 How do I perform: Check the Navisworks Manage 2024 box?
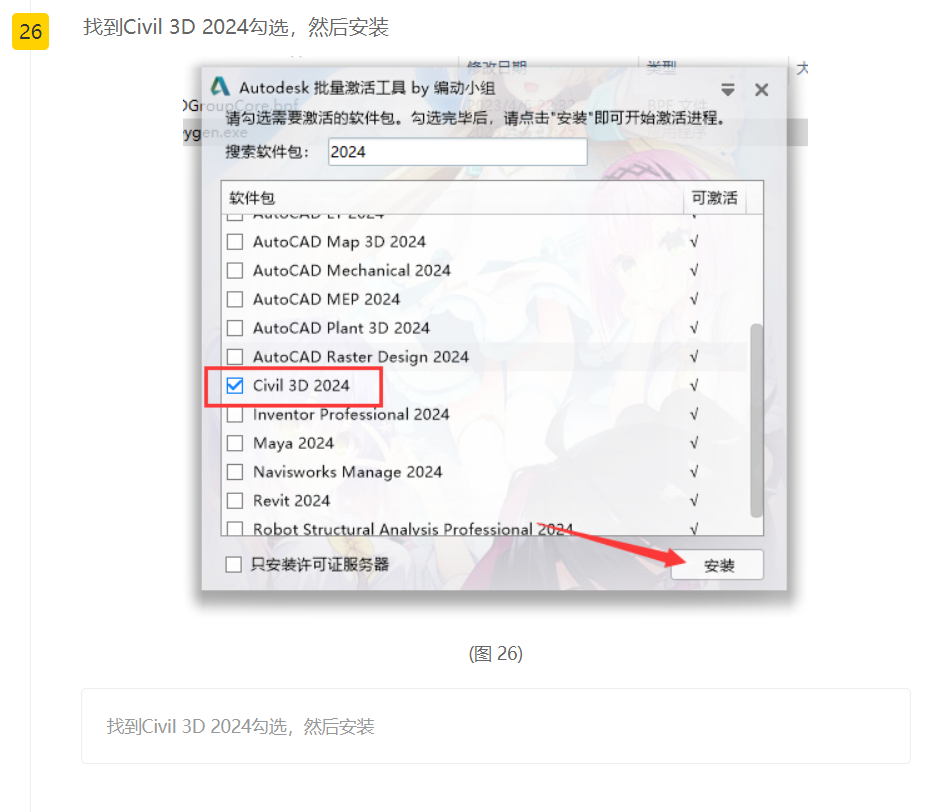point(235,472)
